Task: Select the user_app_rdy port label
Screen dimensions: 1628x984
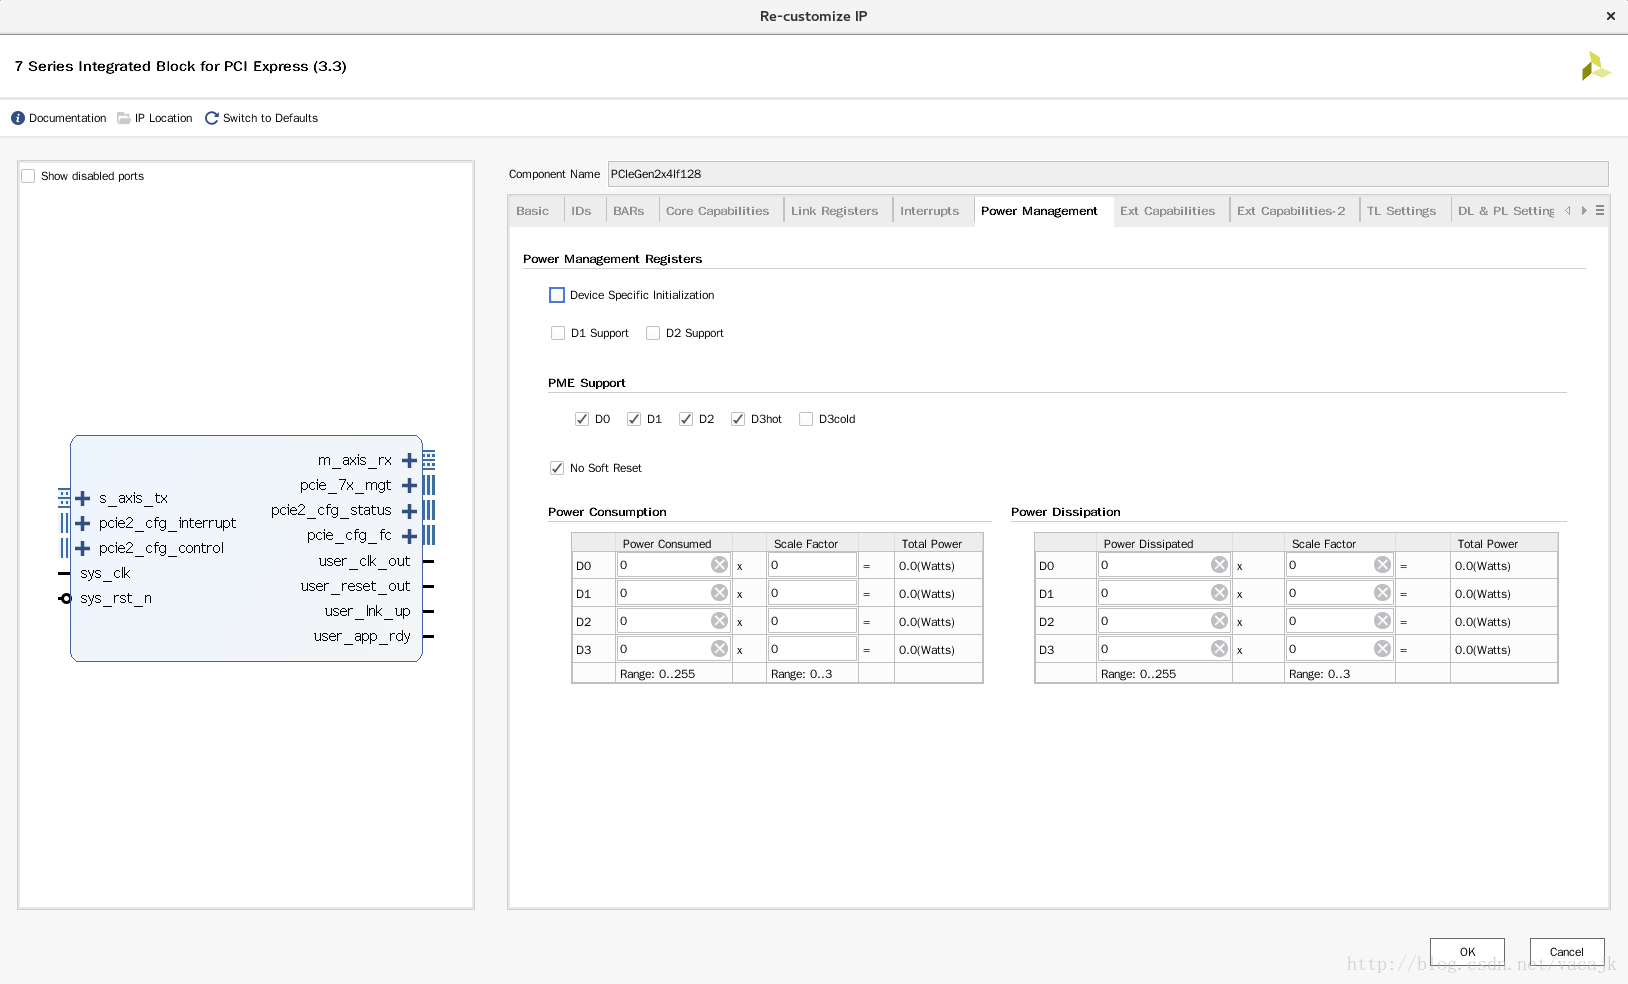Action: pos(362,636)
